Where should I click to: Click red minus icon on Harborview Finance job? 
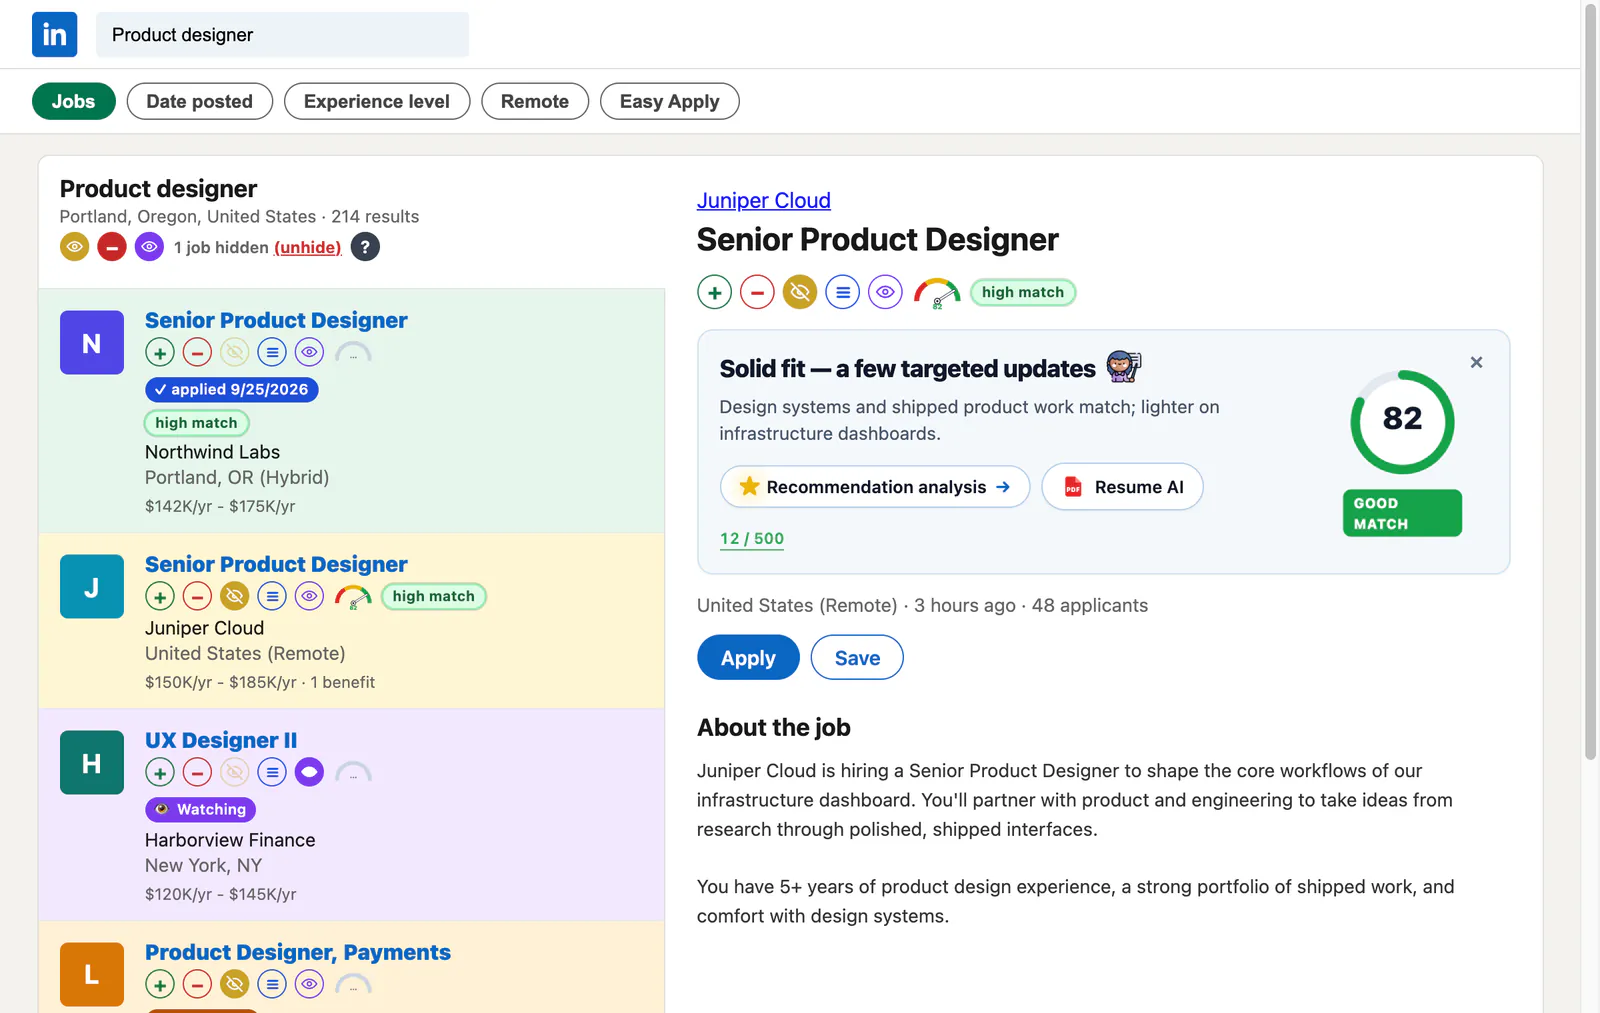click(197, 772)
